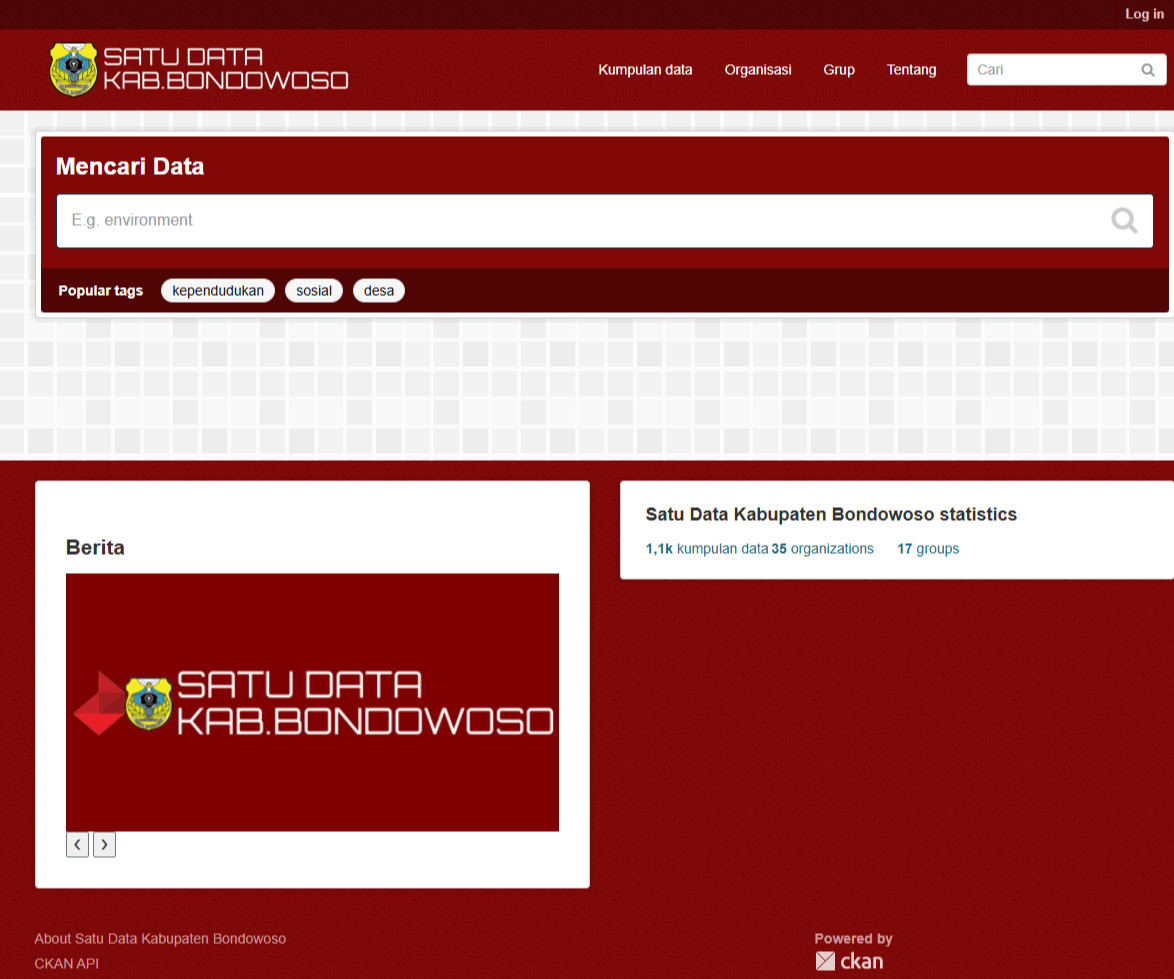Open the 1,1k kumpulan data statistics link

[x=707, y=549]
